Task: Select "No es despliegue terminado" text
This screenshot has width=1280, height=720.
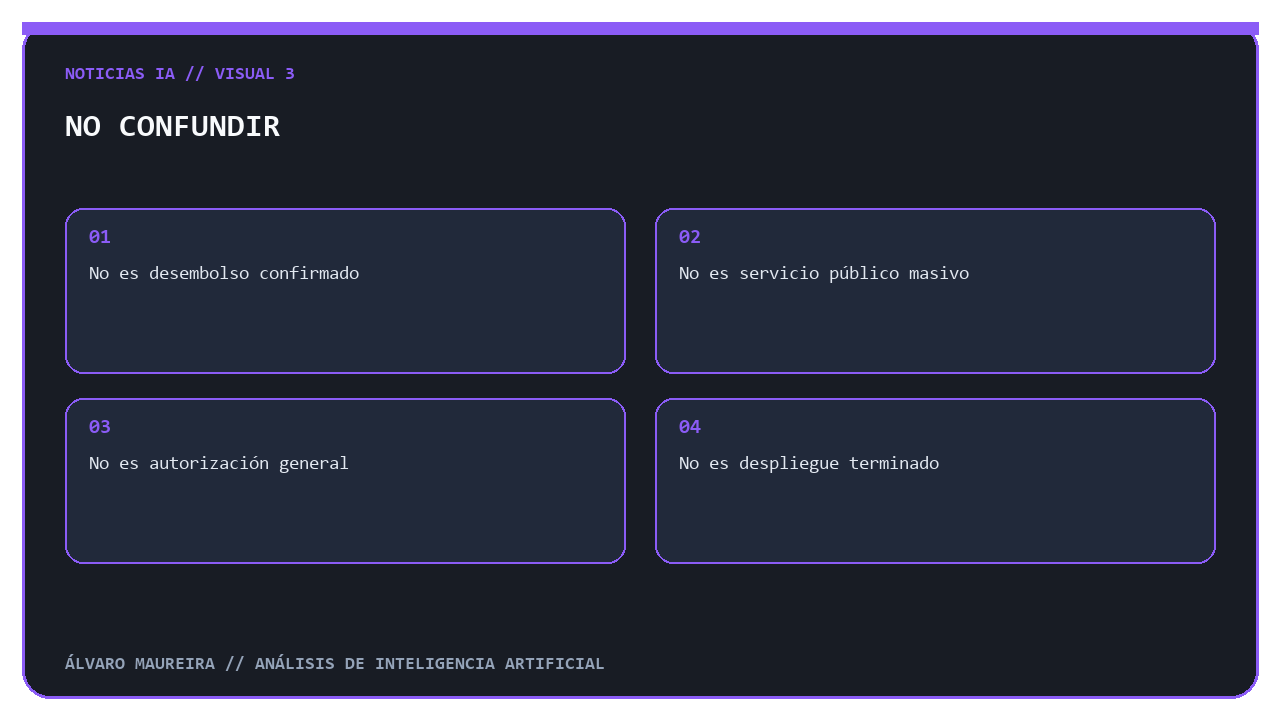Action: [x=809, y=463]
